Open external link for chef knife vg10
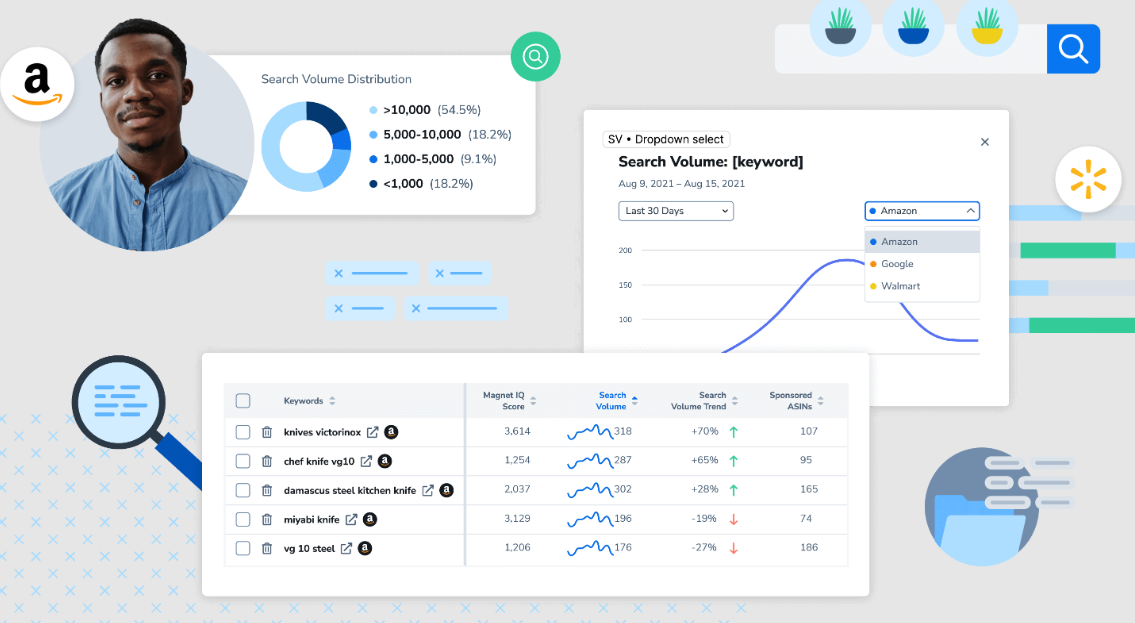The image size is (1135, 623). 366,461
